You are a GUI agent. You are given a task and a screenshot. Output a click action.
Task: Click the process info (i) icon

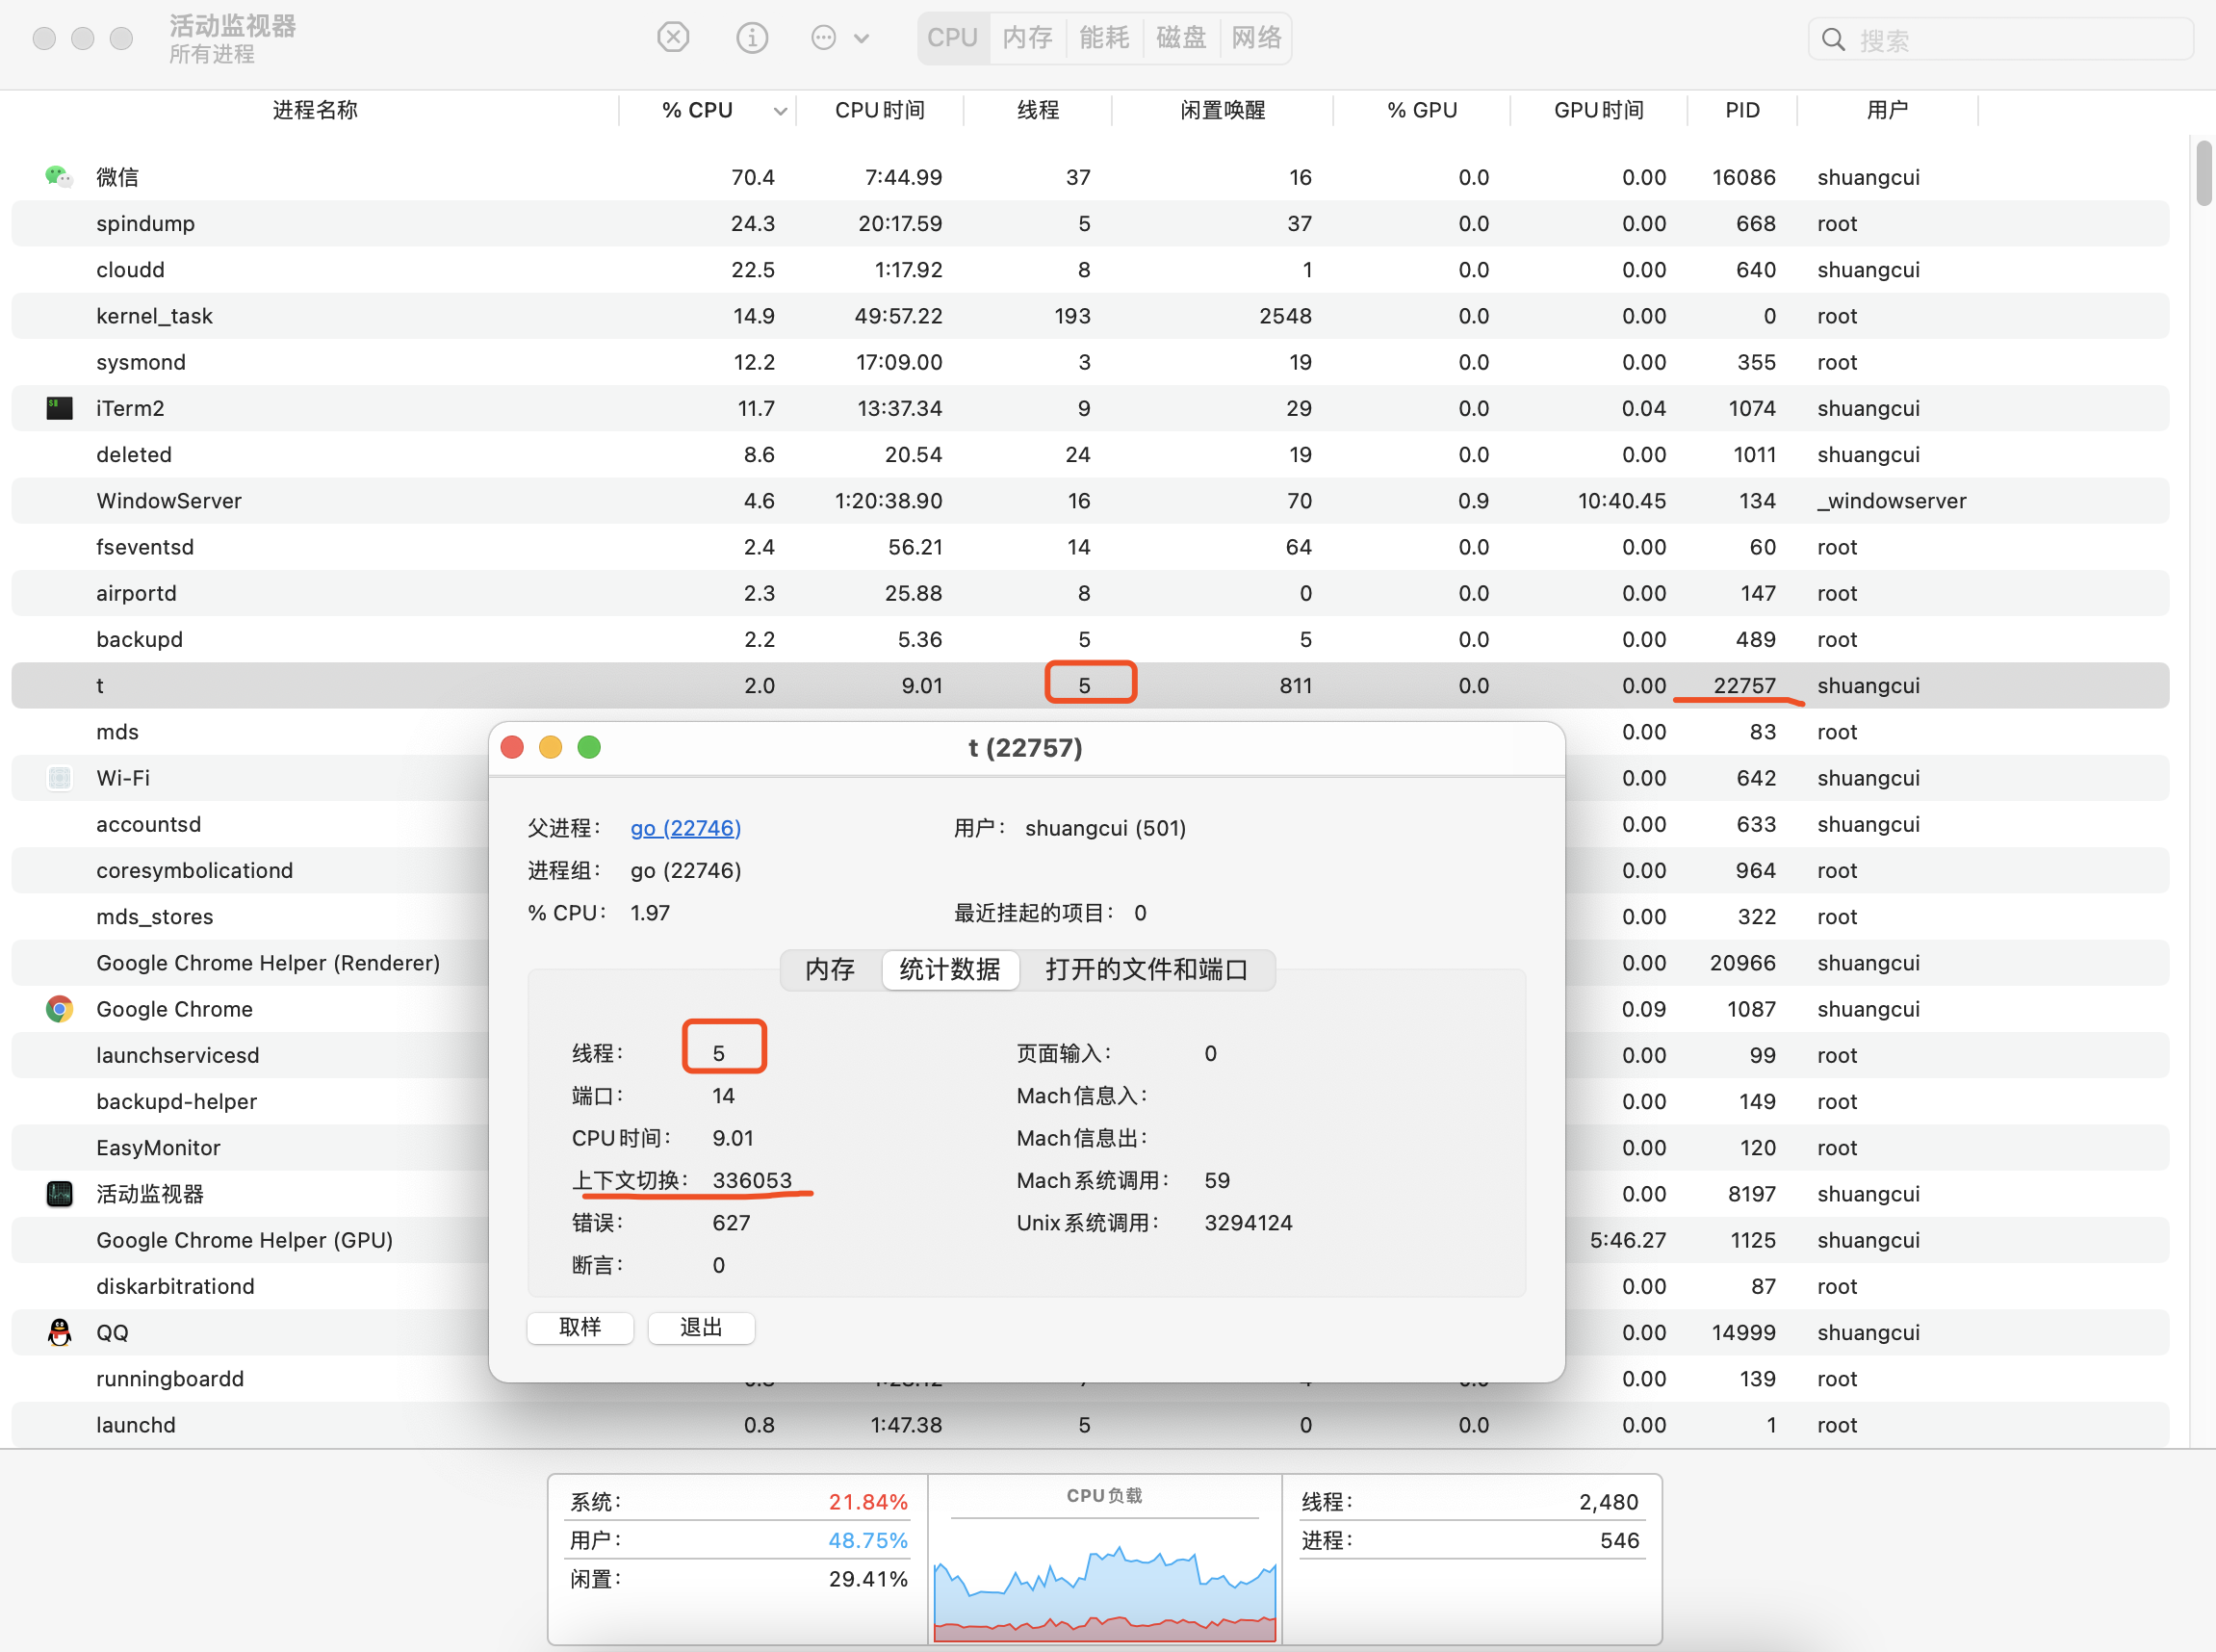pyautogui.click(x=752, y=38)
